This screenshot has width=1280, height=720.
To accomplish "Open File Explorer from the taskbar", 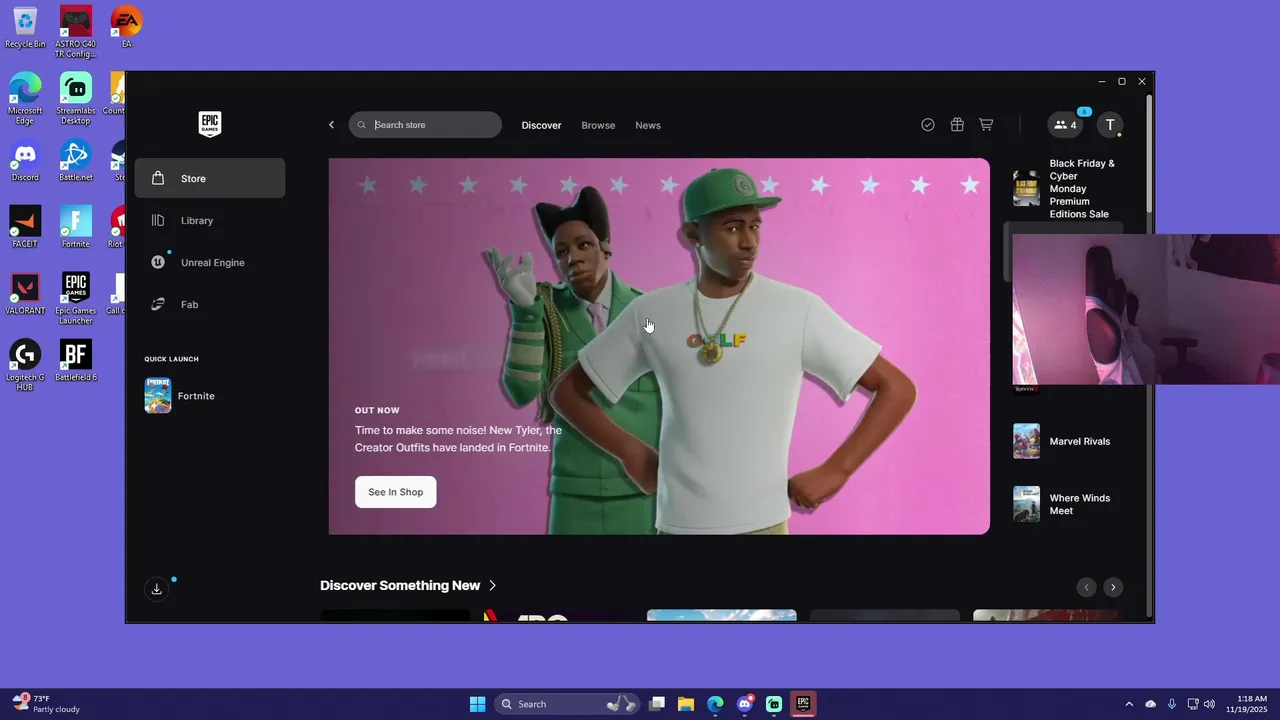I will tap(686, 704).
